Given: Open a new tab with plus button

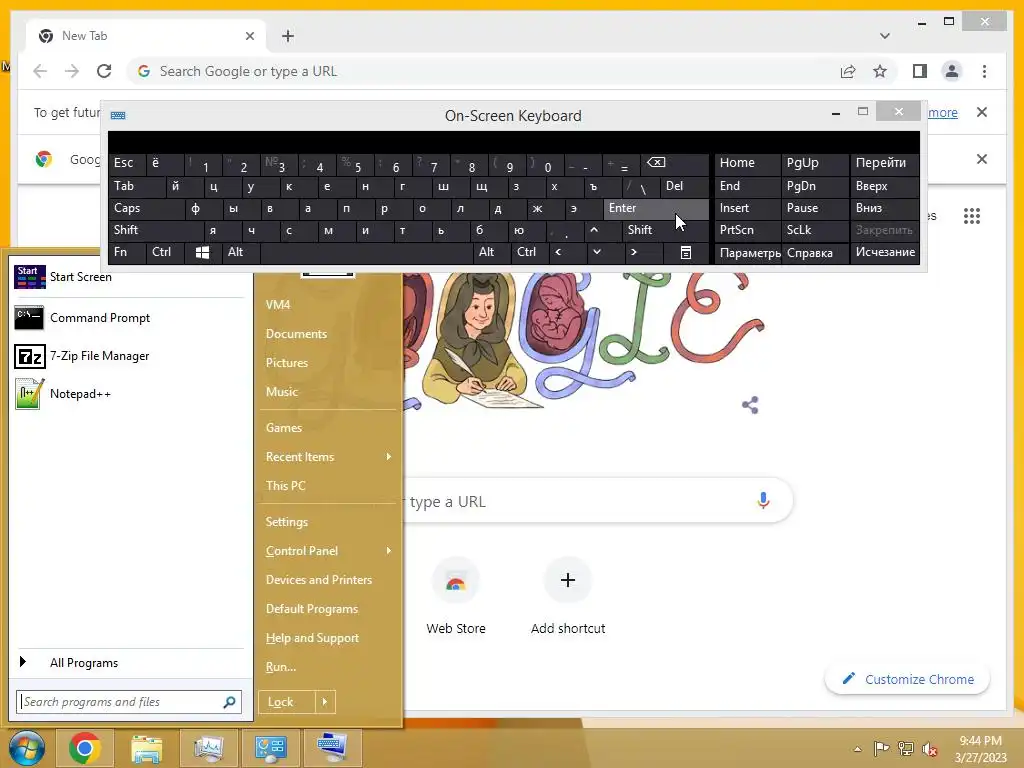Looking at the screenshot, I should click(288, 36).
